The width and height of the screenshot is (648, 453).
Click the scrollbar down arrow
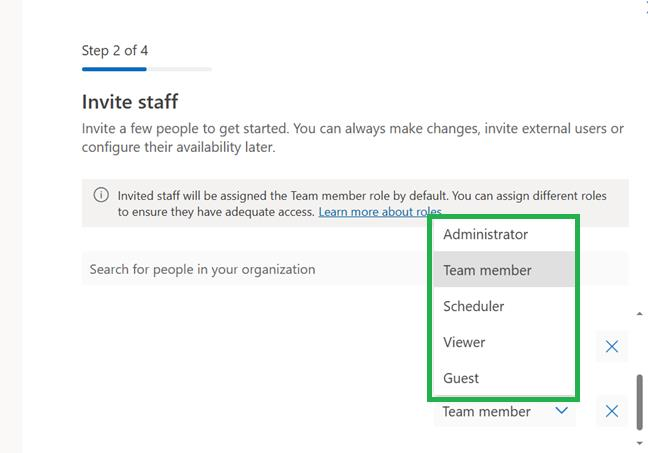pos(640,441)
